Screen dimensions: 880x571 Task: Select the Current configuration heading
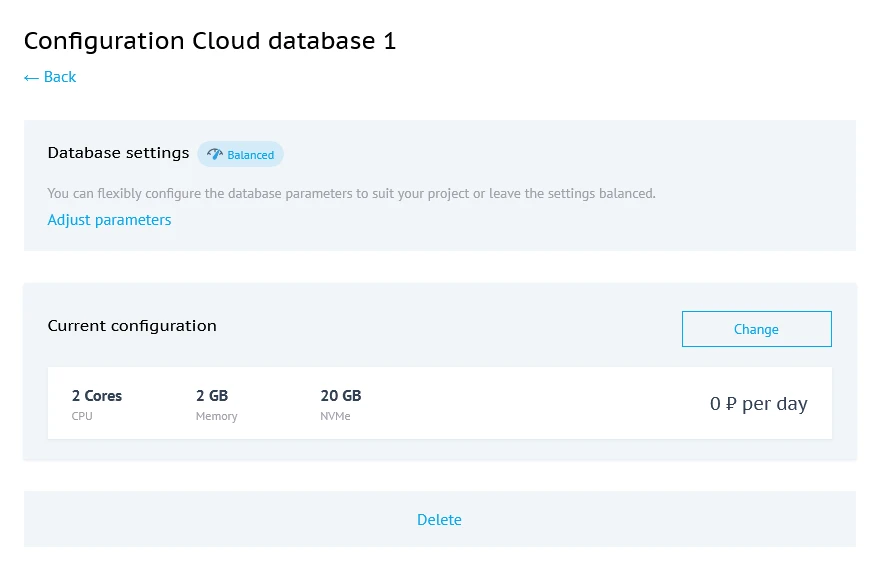pyautogui.click(x=132, y=326)
